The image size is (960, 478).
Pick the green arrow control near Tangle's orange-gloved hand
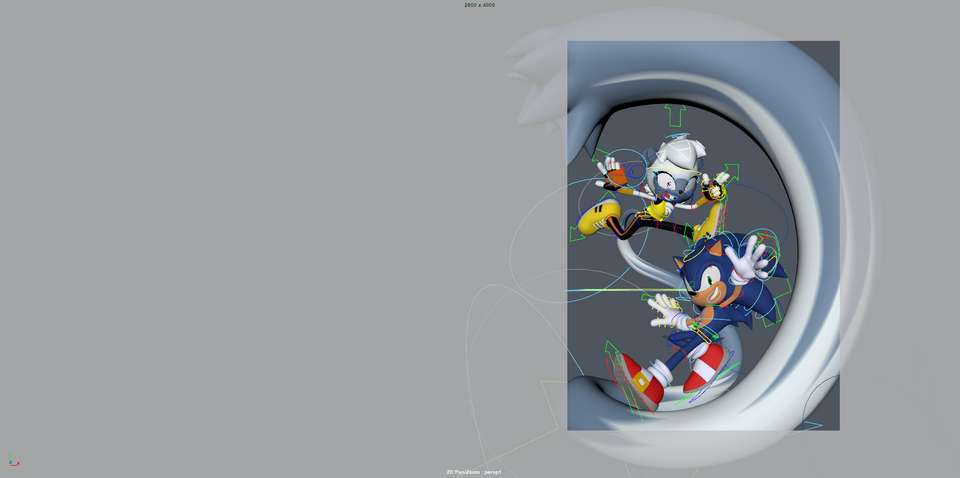[600, 158]
